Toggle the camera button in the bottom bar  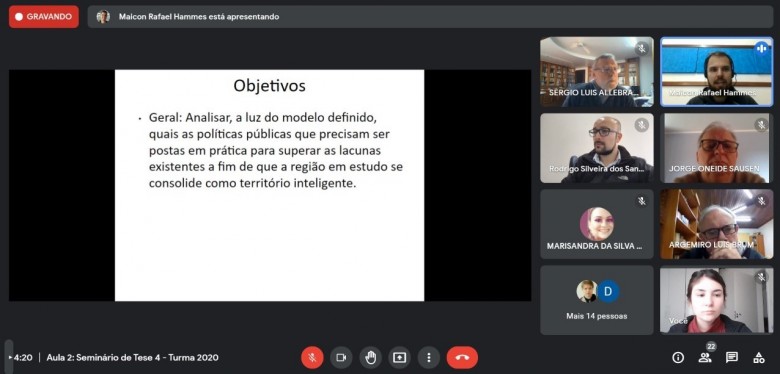click(x=341, y=358)
